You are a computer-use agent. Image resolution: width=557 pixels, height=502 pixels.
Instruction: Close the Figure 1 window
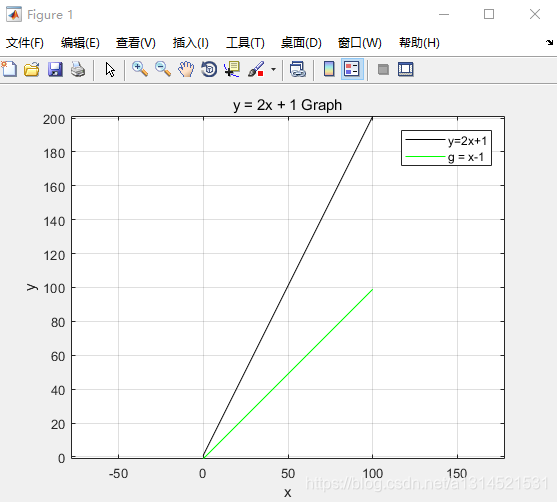(535, 15)
